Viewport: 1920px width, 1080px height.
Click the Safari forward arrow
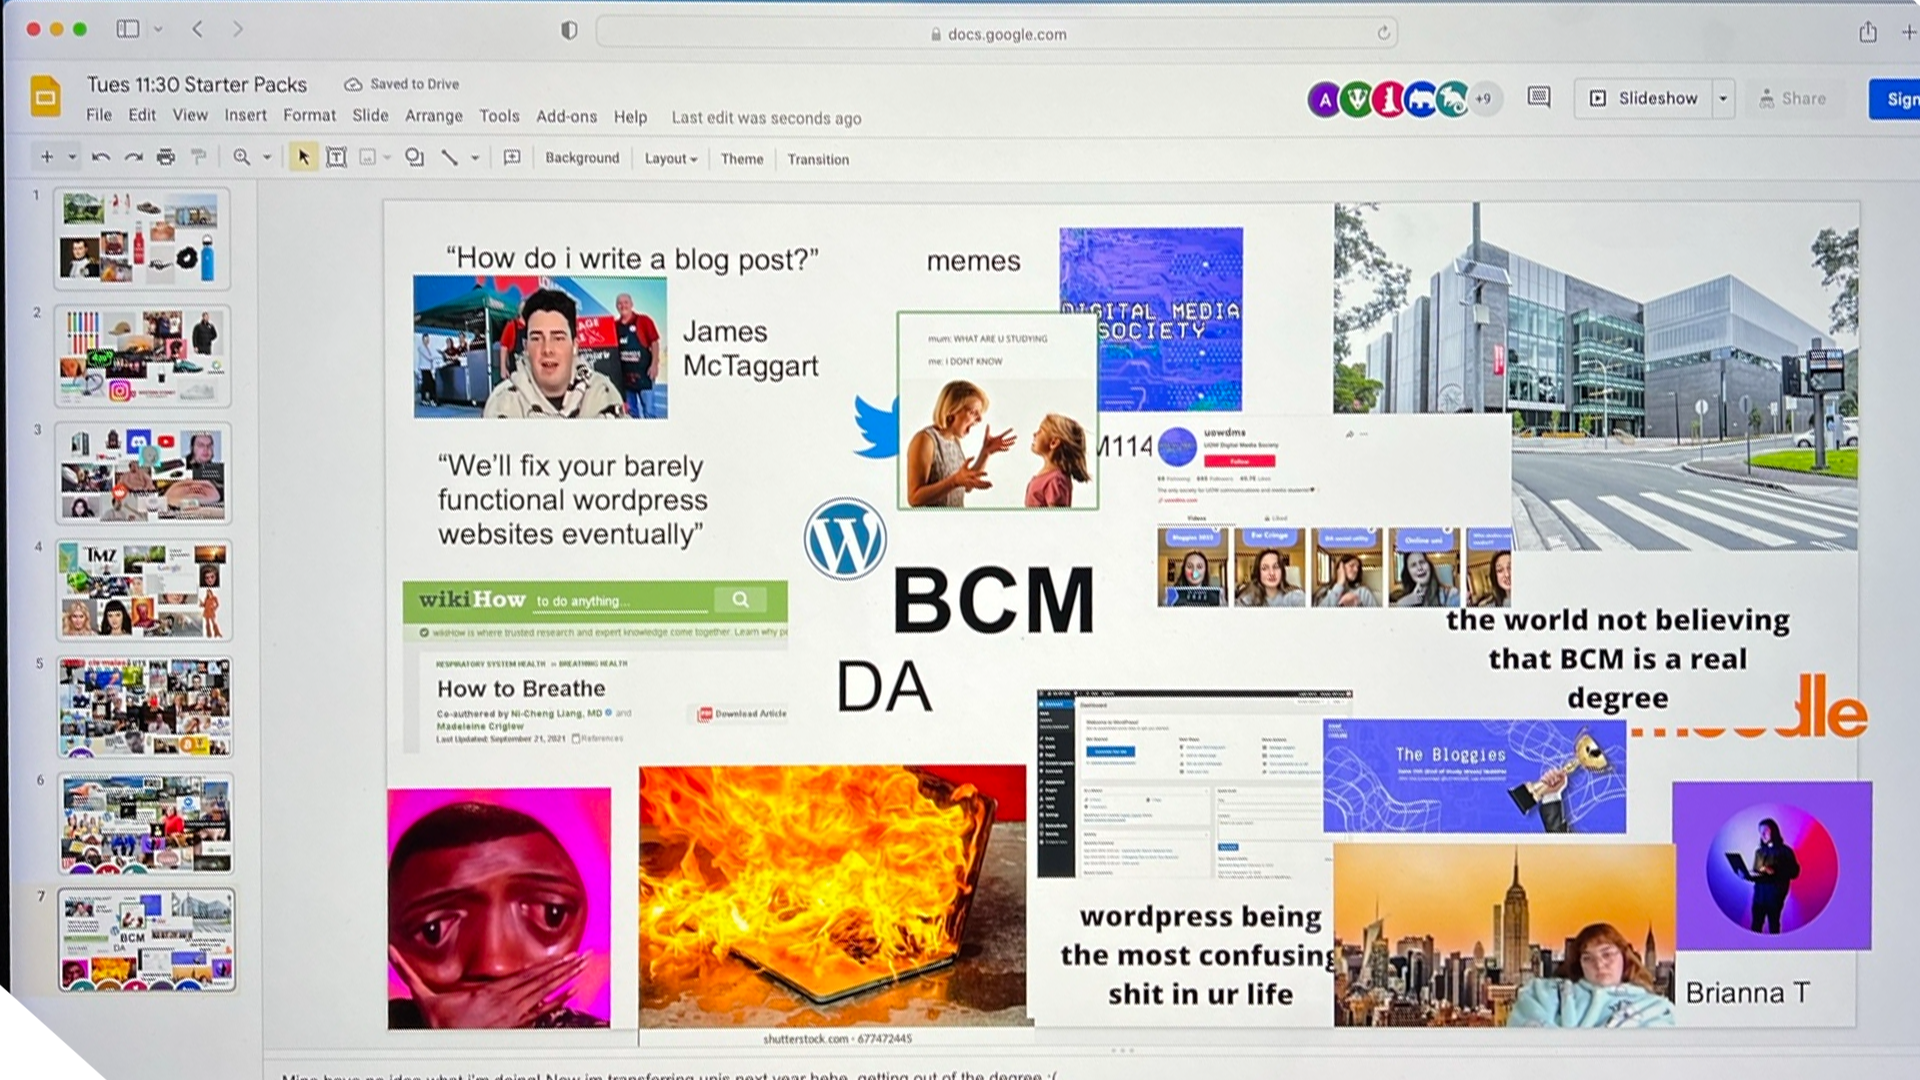pos(237,29)
